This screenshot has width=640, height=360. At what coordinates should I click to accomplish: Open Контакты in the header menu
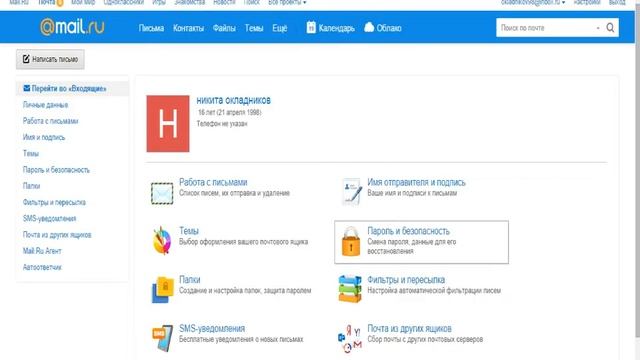point(188,28)
